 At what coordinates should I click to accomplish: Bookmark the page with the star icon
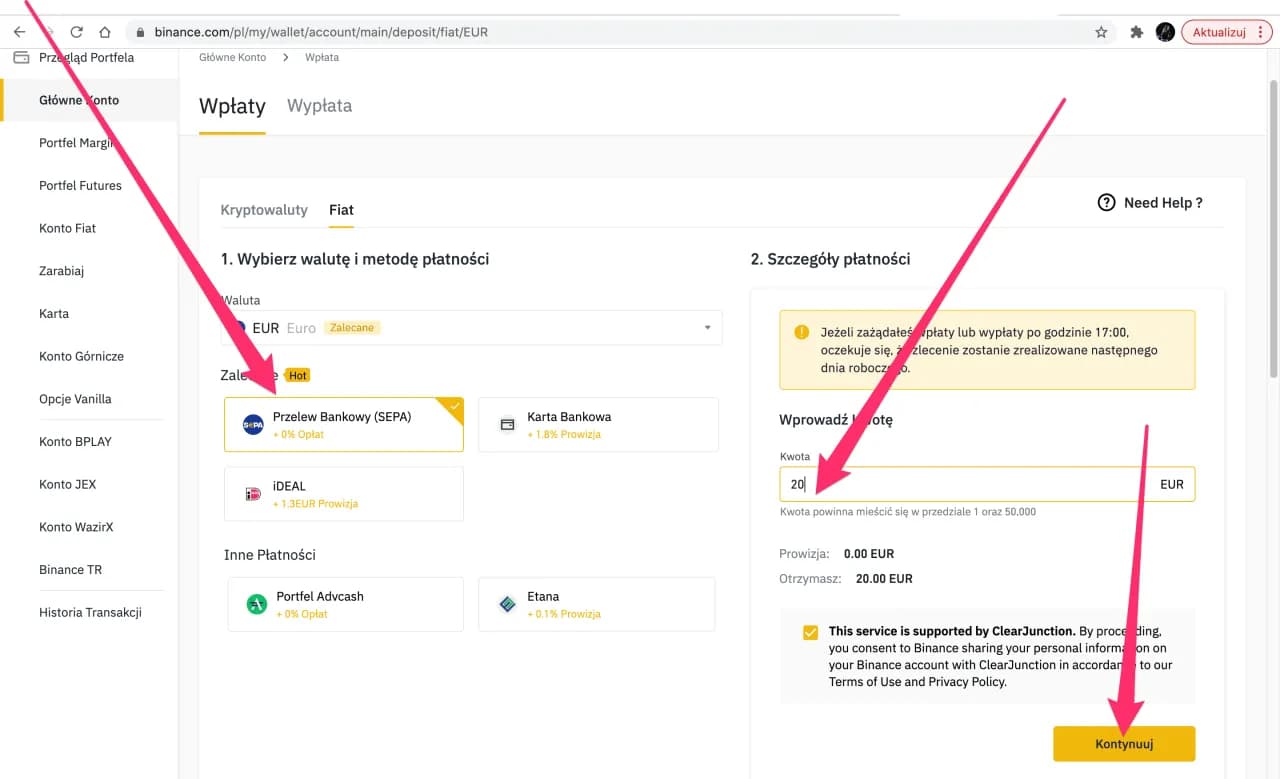[x=1101, y=31]
